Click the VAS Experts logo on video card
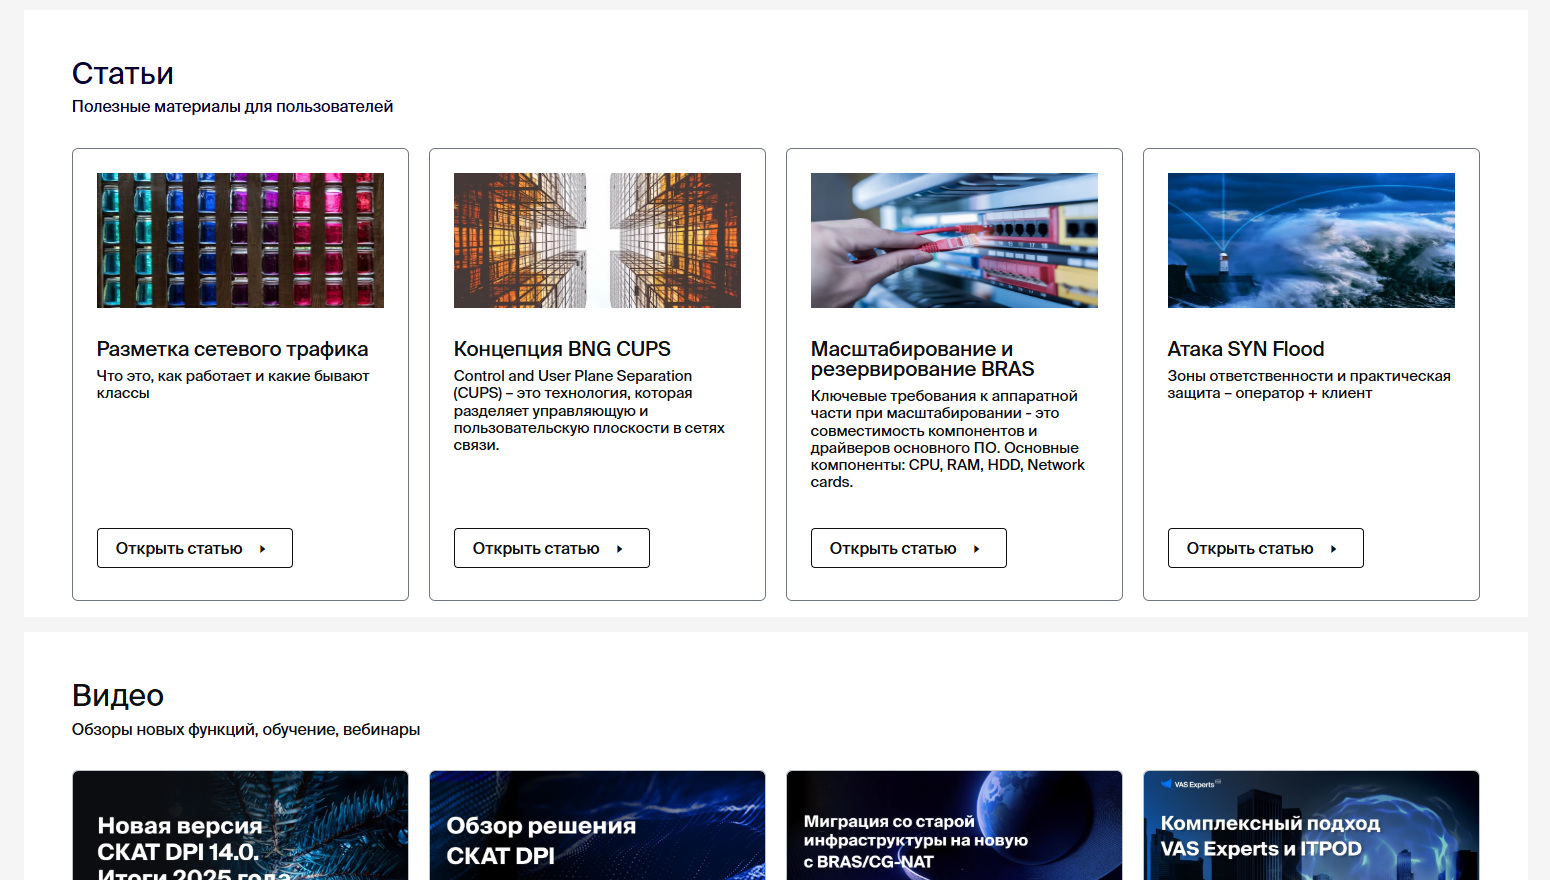Viewport: 1550px width, 880px height. 1191,784
